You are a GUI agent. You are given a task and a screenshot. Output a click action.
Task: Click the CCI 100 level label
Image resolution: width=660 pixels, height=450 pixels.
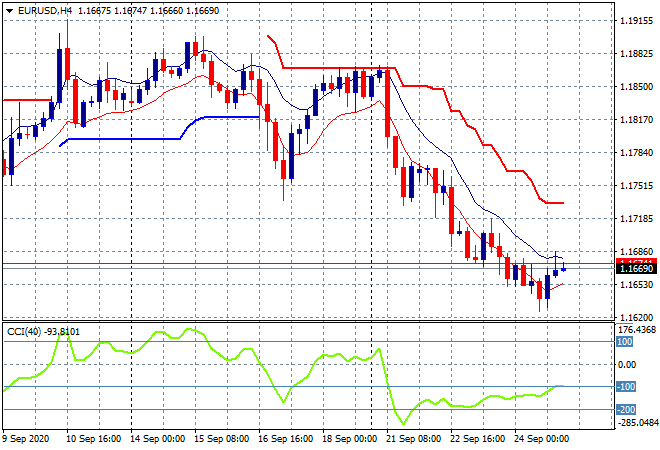(624, 342)
